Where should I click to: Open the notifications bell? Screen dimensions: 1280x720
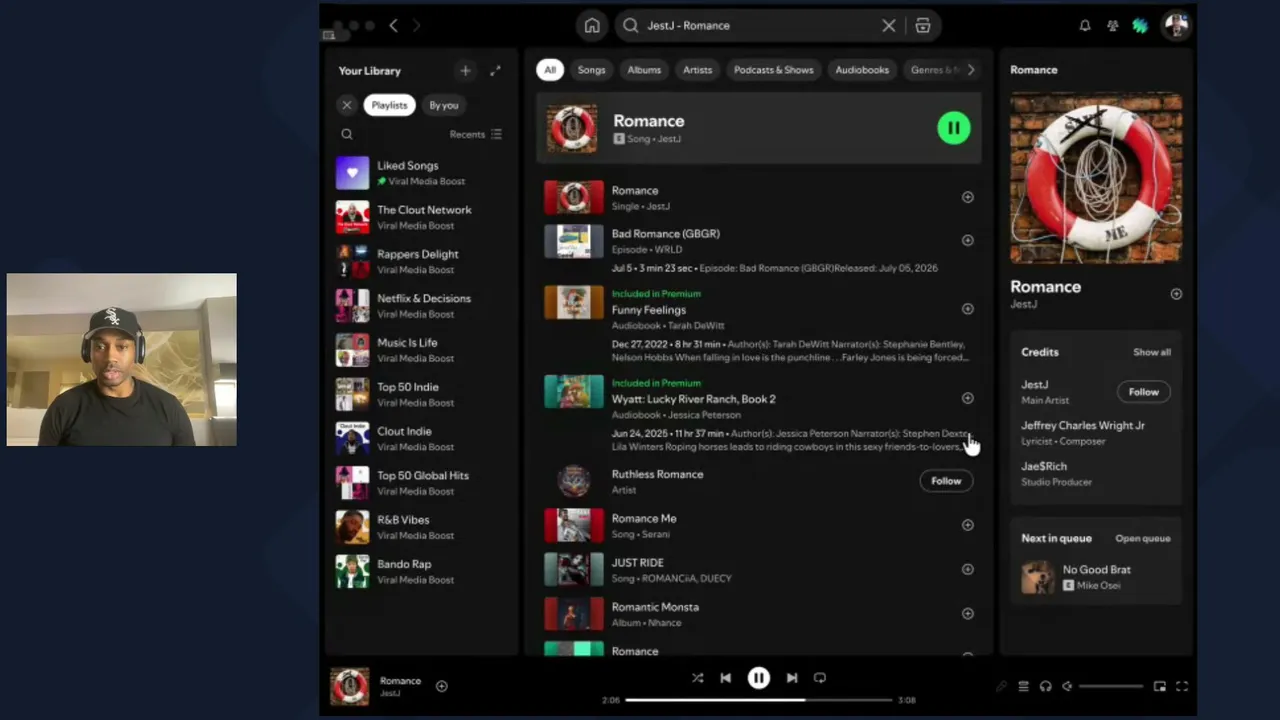pyautogui.click(x=1085, y=26)
